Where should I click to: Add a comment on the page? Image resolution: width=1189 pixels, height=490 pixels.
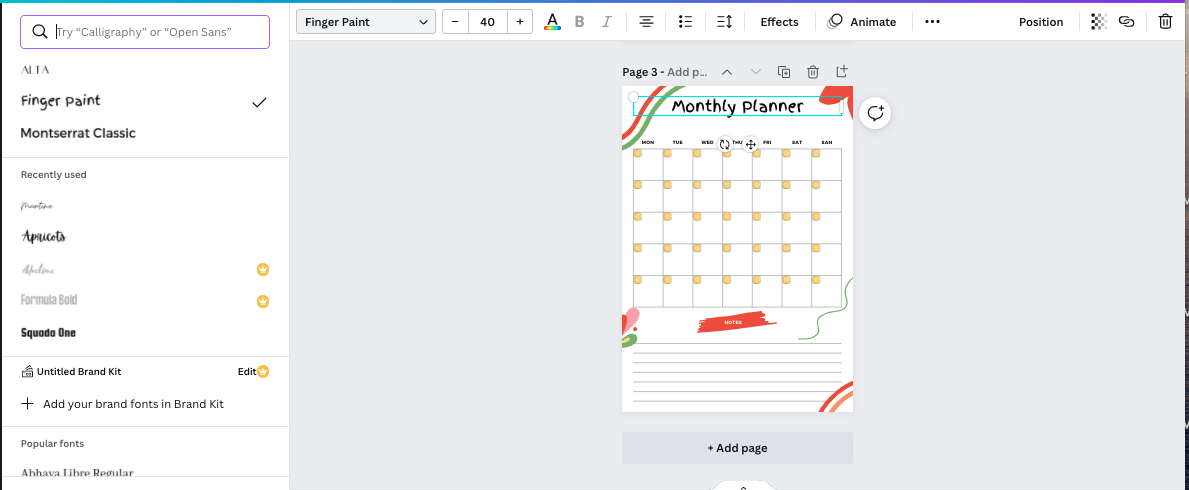[x=875, y=113]
